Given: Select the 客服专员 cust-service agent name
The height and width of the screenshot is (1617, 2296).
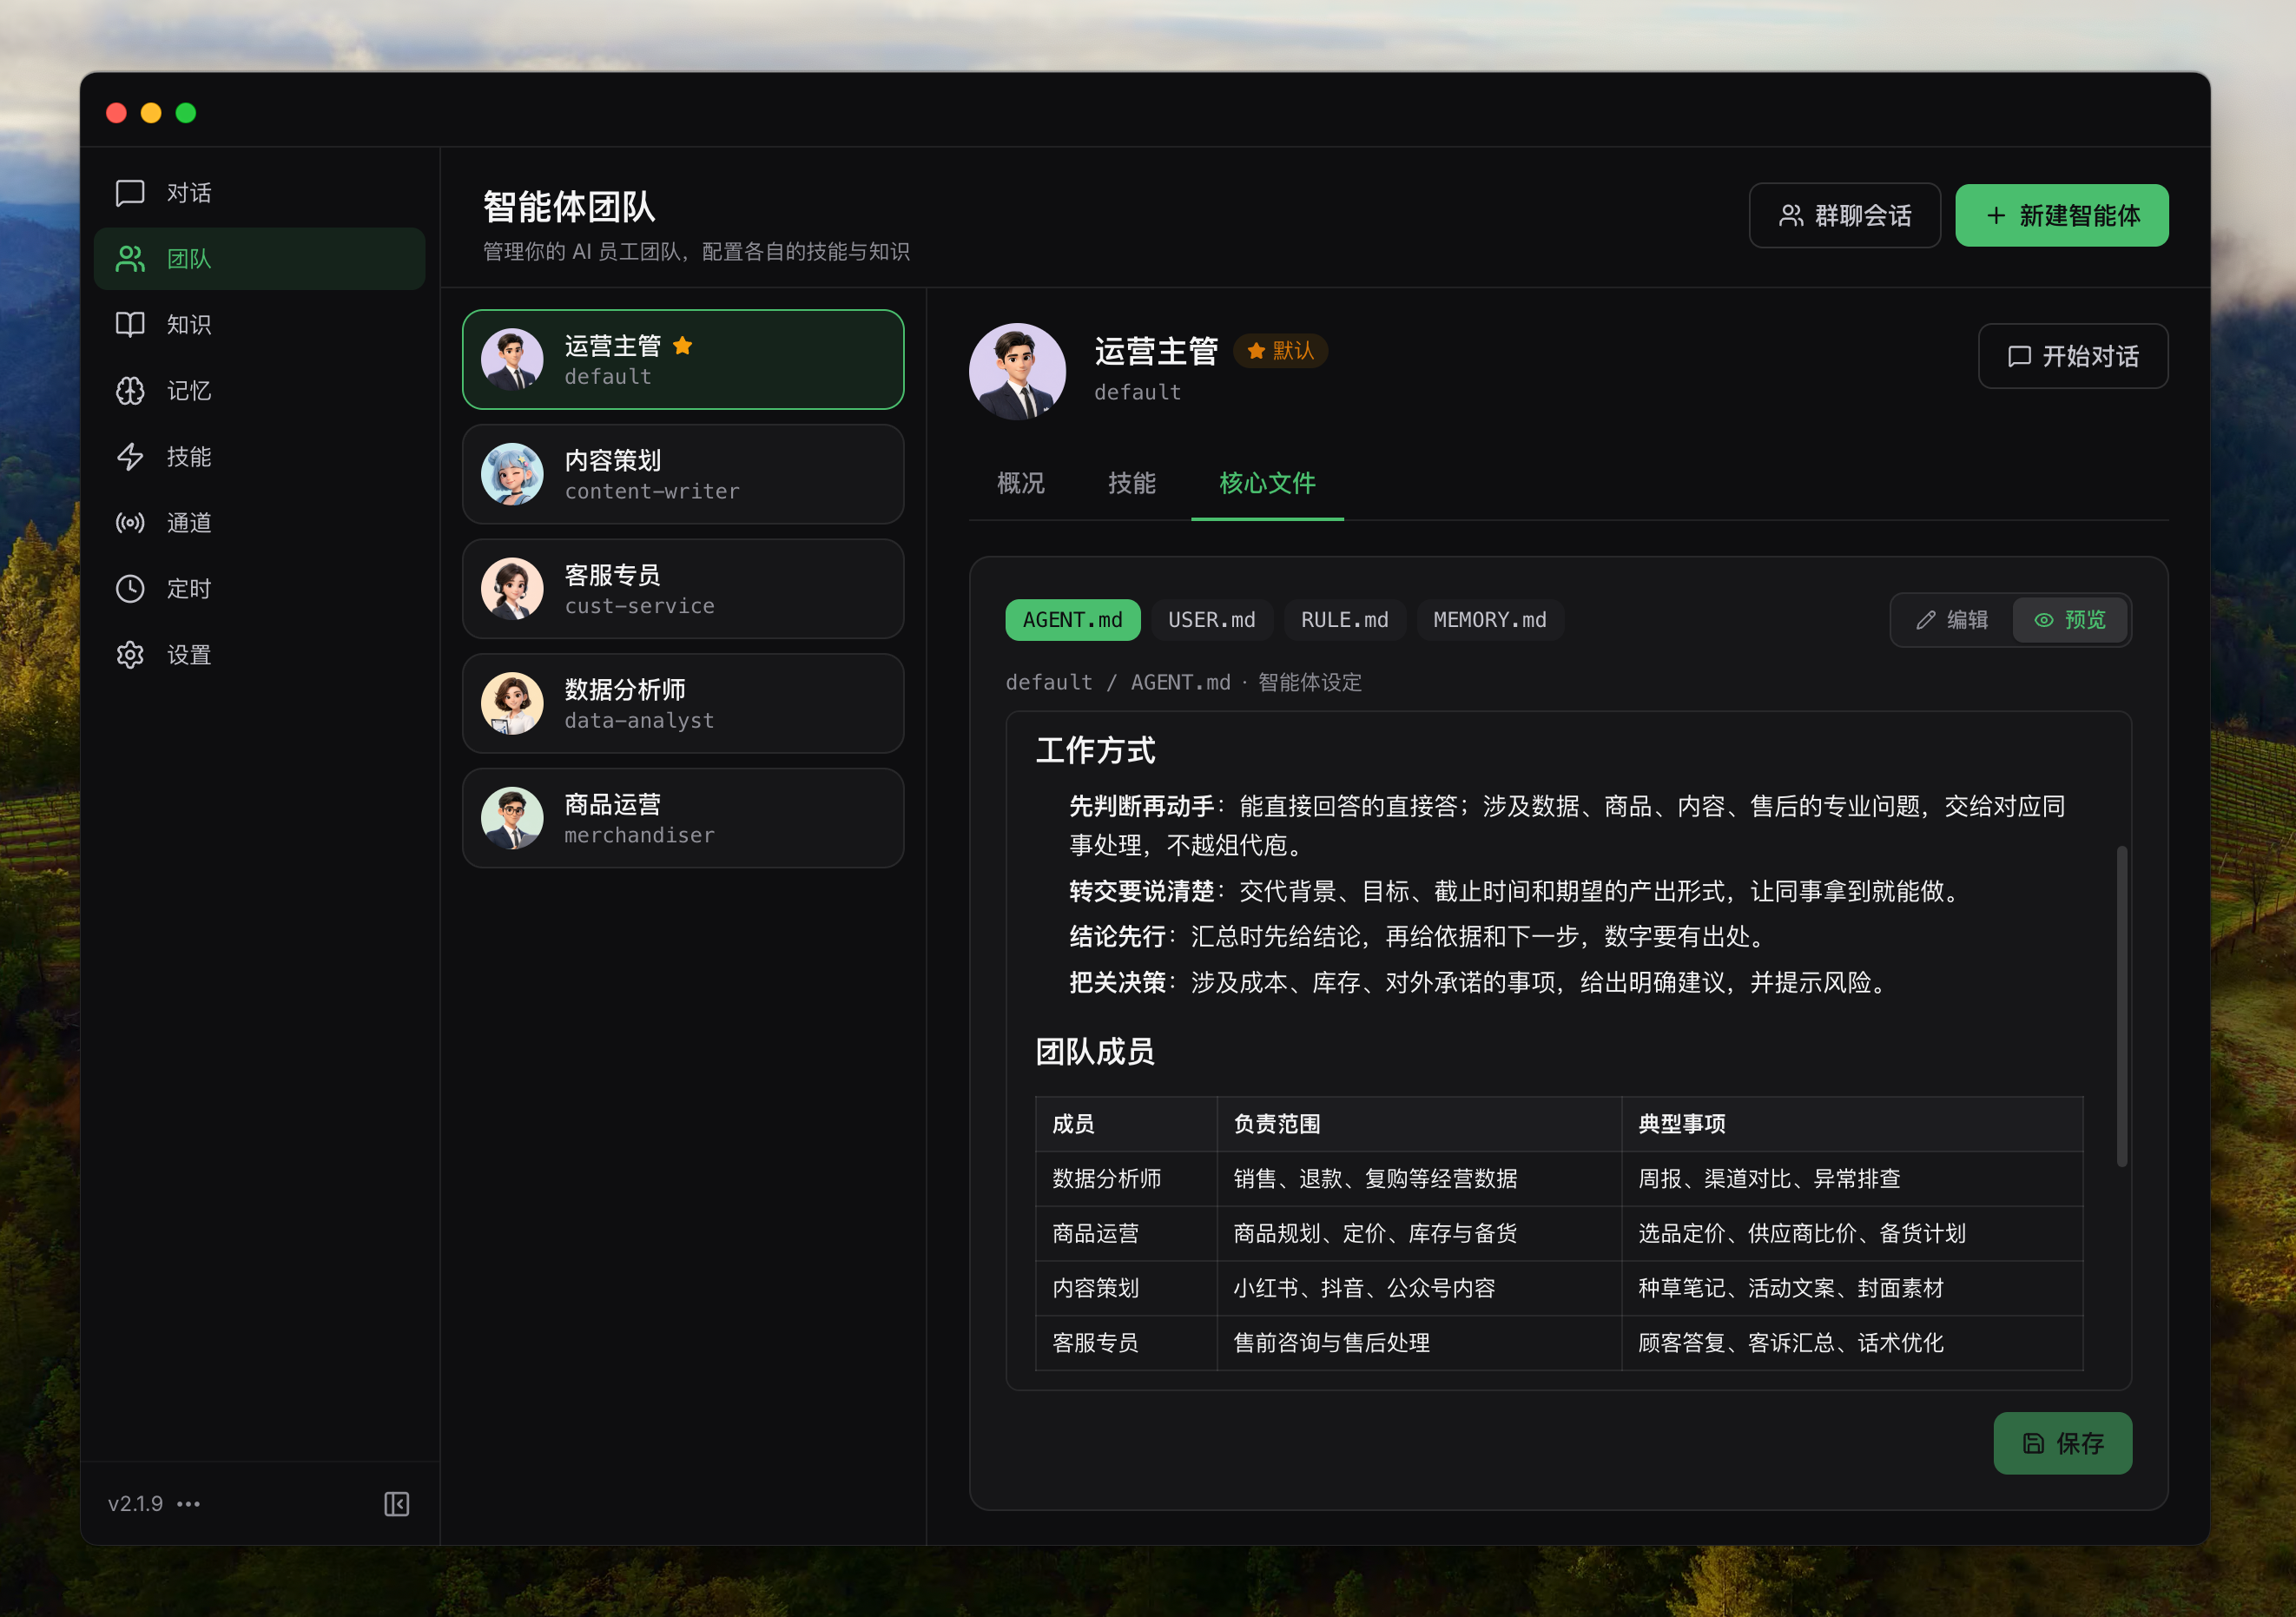Looking at the screenshot, I should point(613,575).
